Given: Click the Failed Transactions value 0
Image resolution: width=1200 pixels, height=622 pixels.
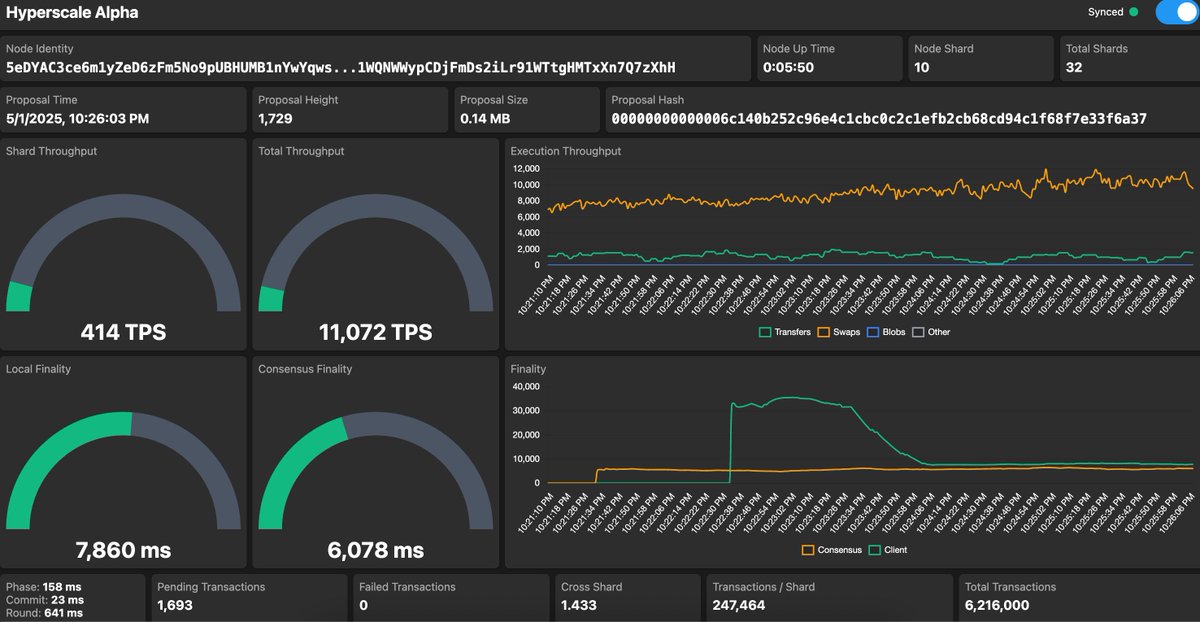Looking at the screenshot, I should tap(363, 605).
